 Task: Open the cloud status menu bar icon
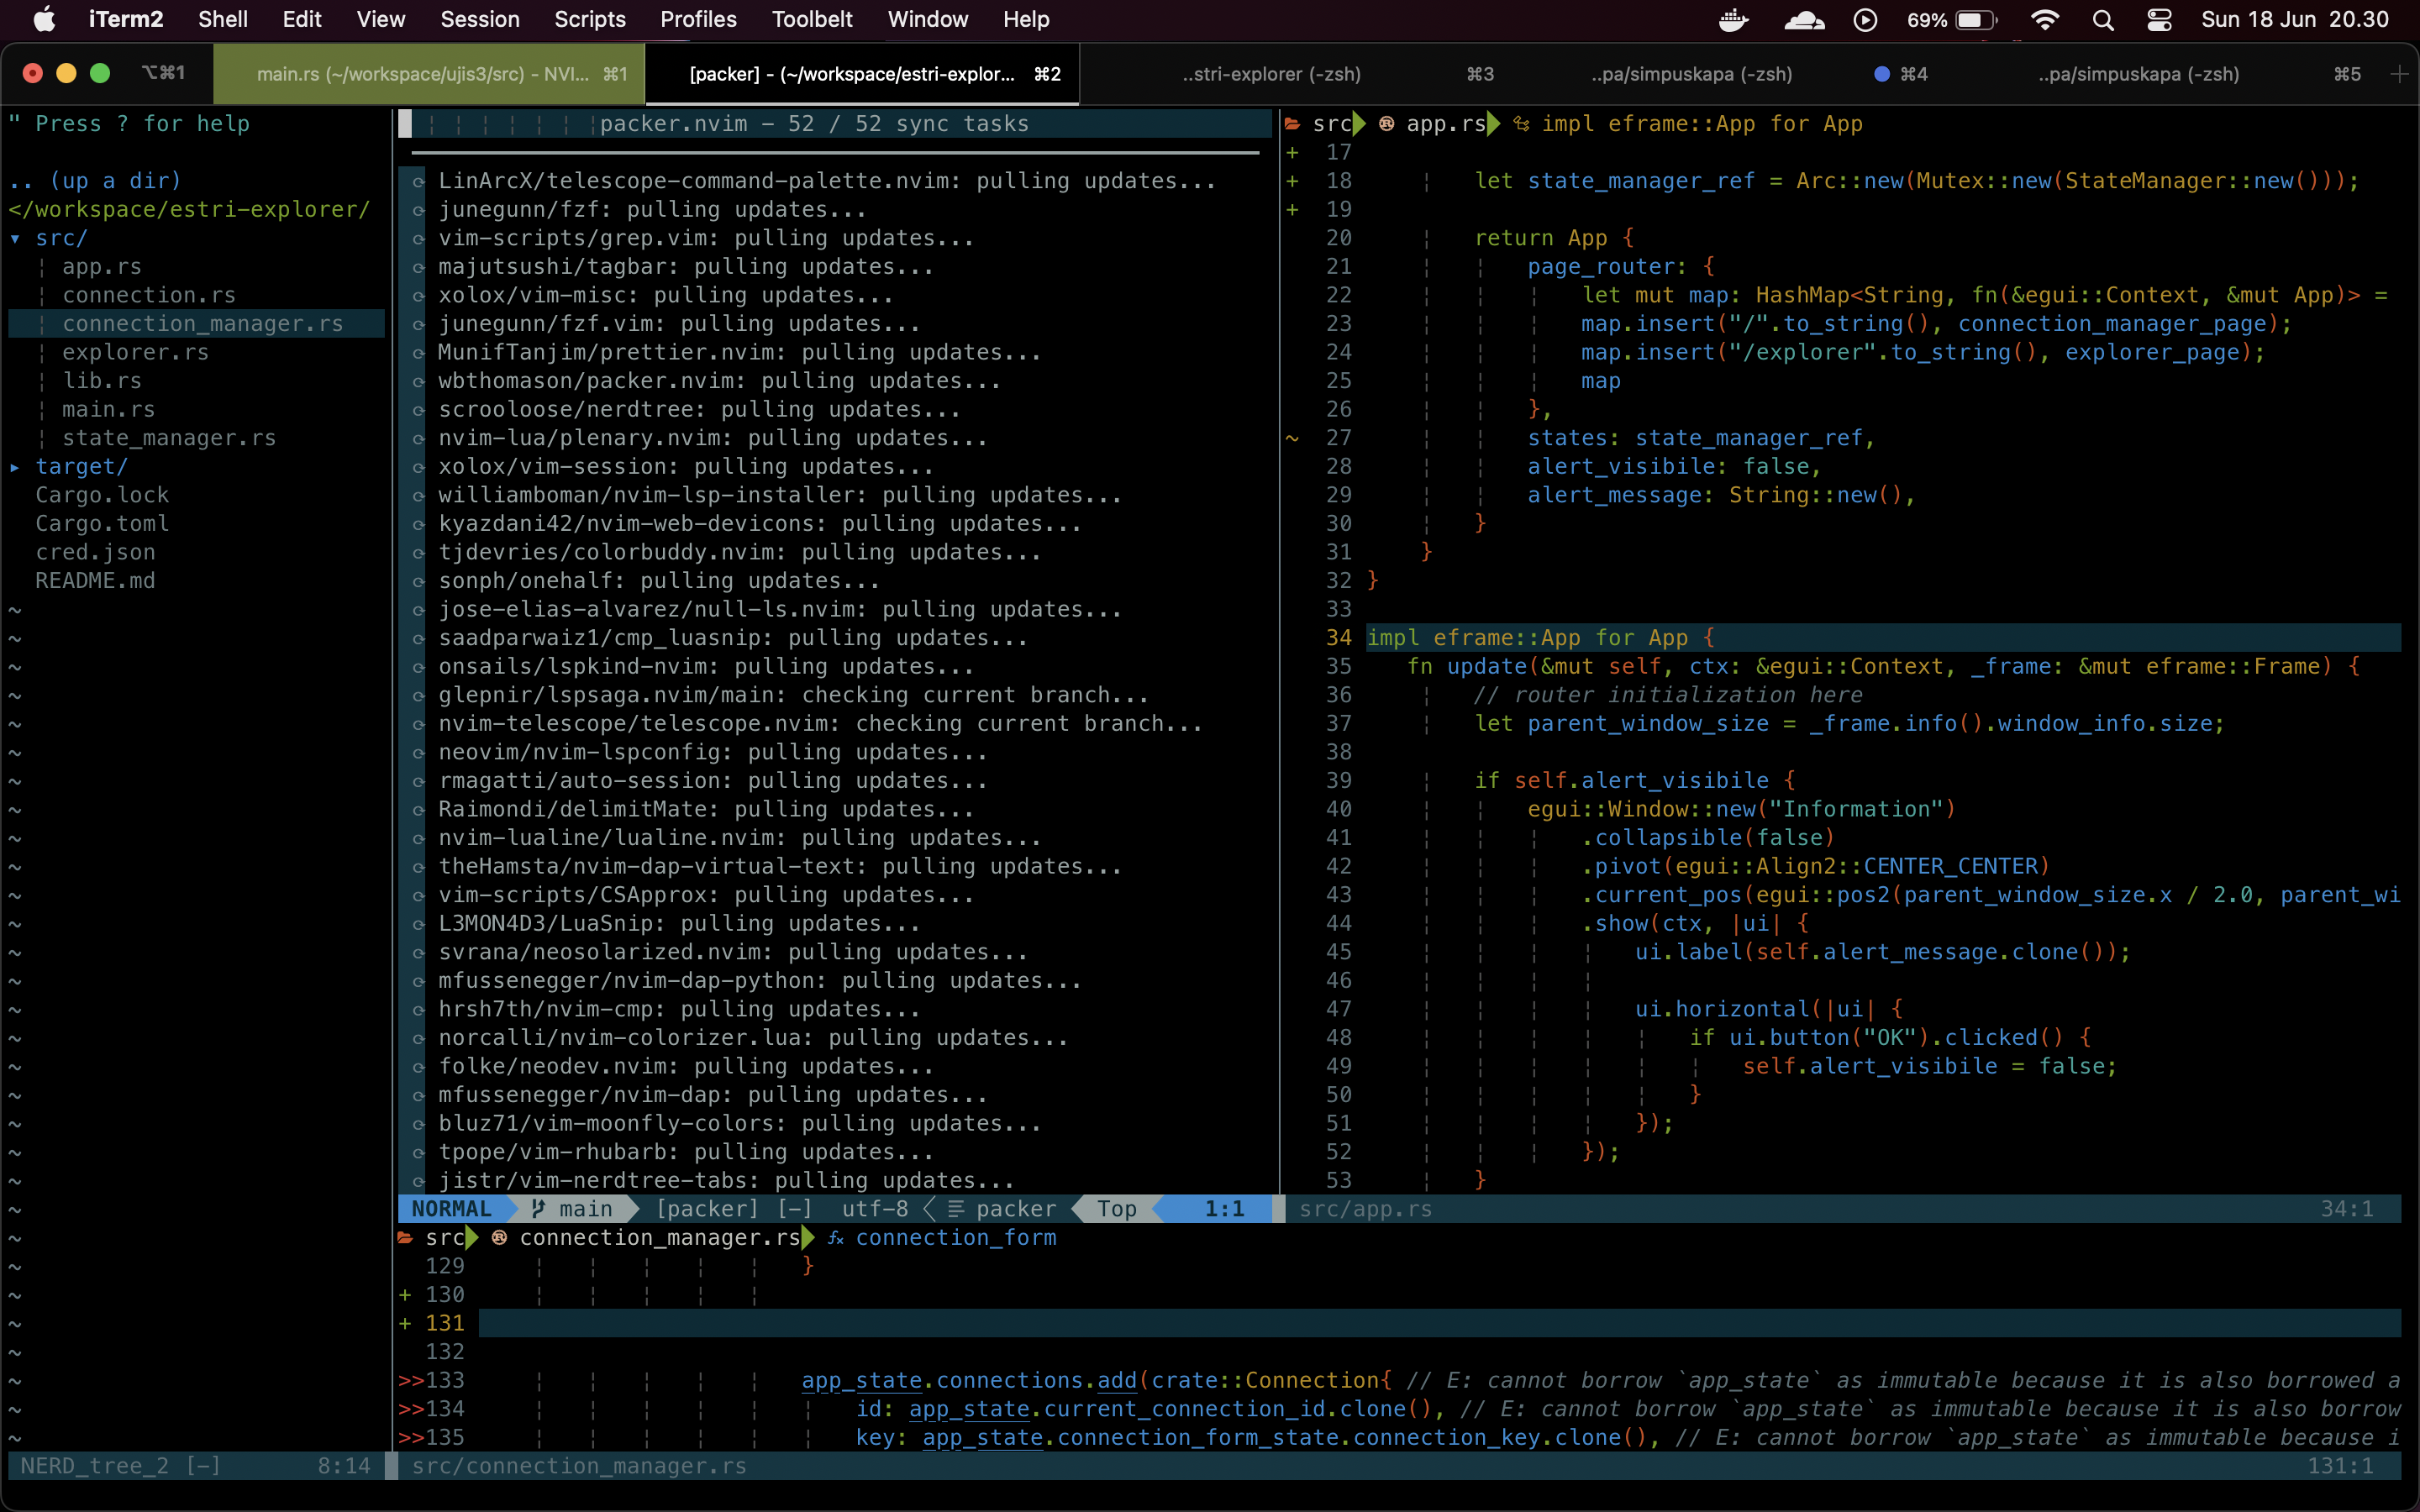[x=1803, y=20]
